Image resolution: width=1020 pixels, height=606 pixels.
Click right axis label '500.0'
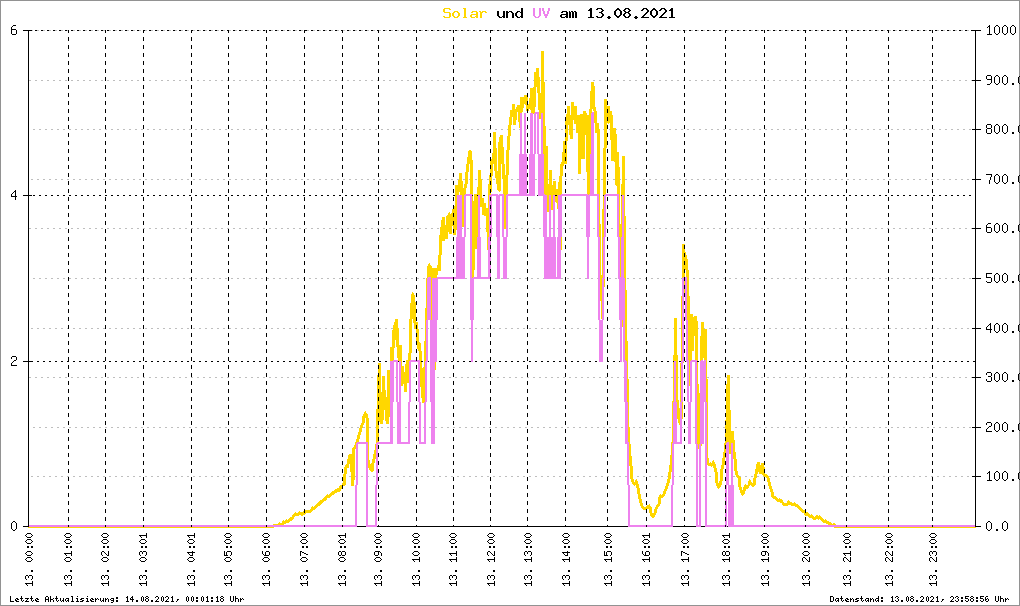(x=1000, y=278)
